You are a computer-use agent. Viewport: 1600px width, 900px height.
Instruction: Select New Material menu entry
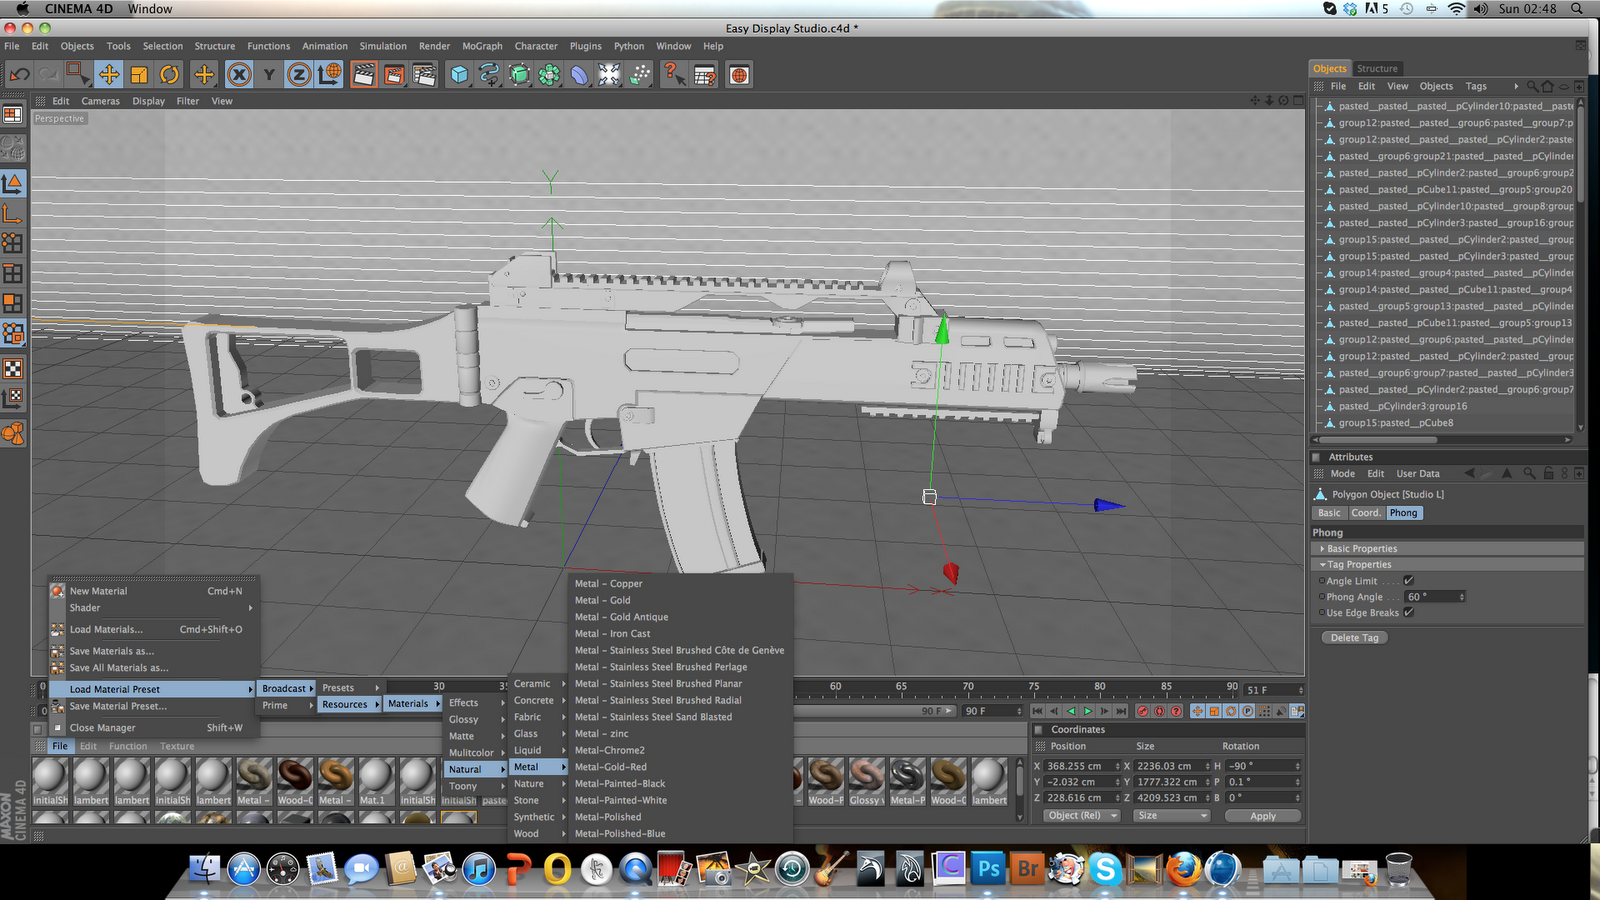click(x=154, y=592)
